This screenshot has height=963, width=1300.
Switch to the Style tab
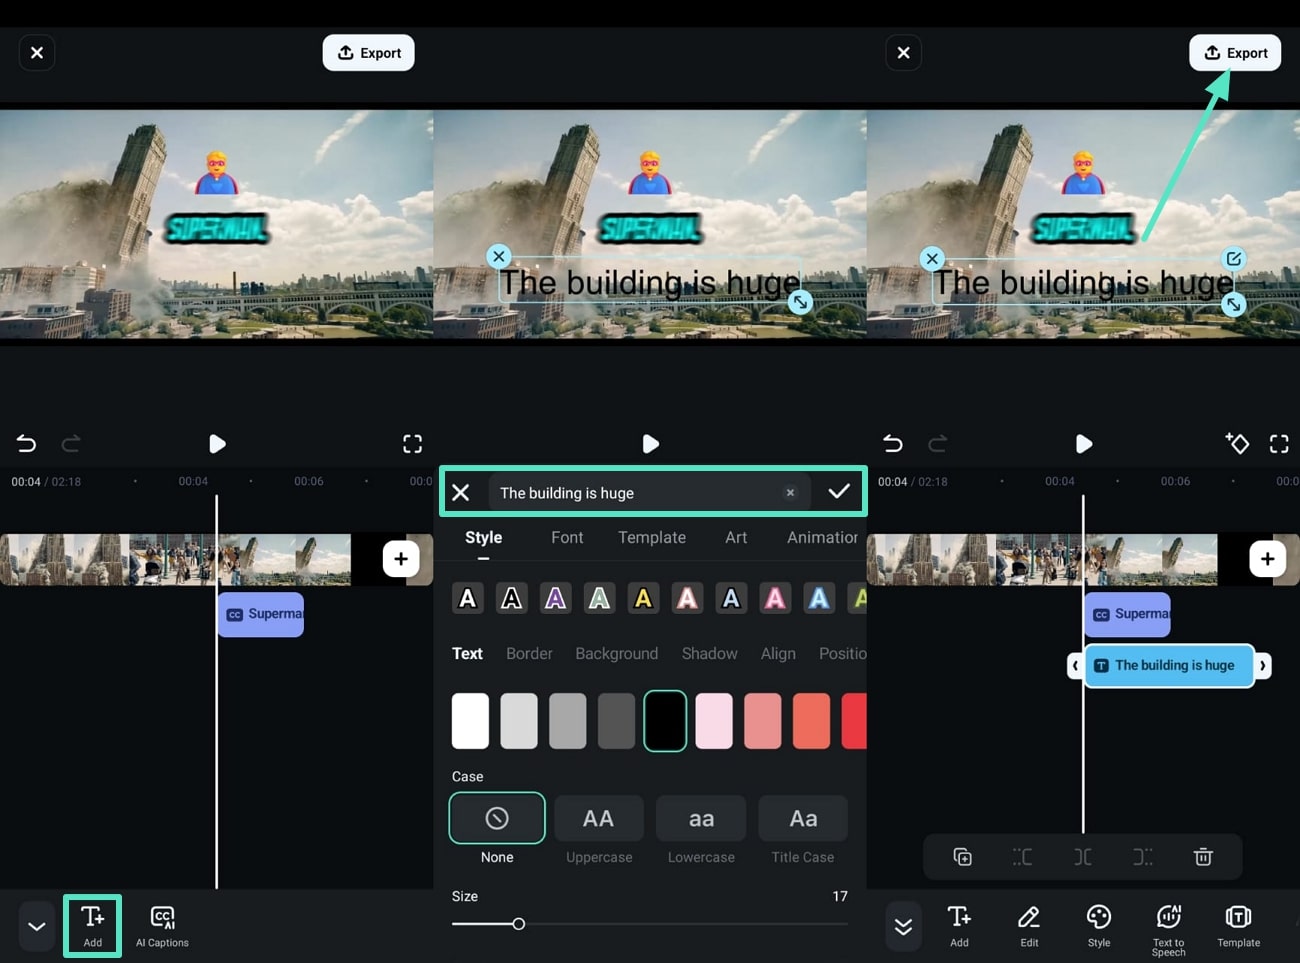pyautogui.click(x=484, y=538)
